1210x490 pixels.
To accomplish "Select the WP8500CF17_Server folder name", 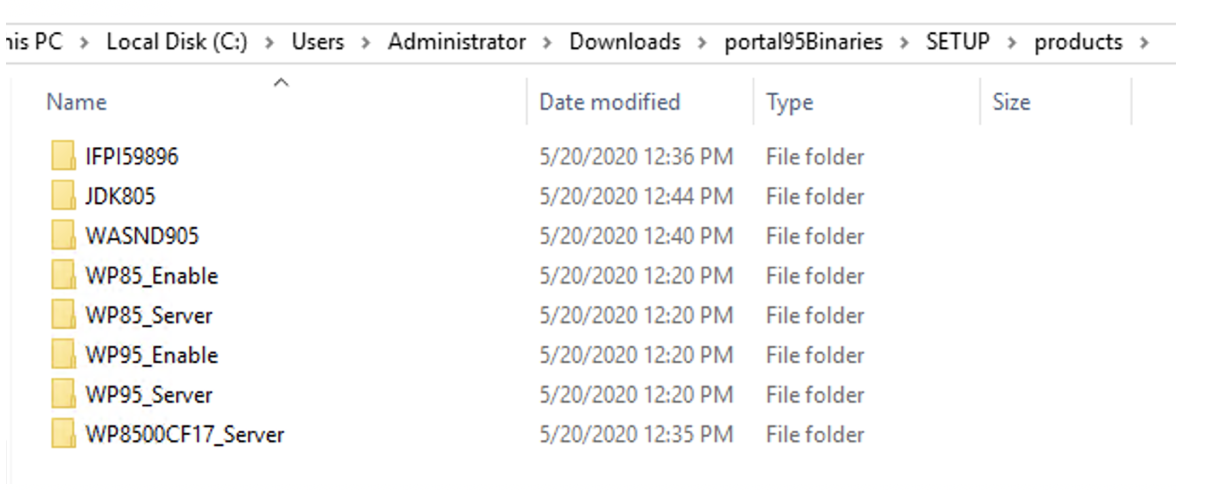I will 185,435.
